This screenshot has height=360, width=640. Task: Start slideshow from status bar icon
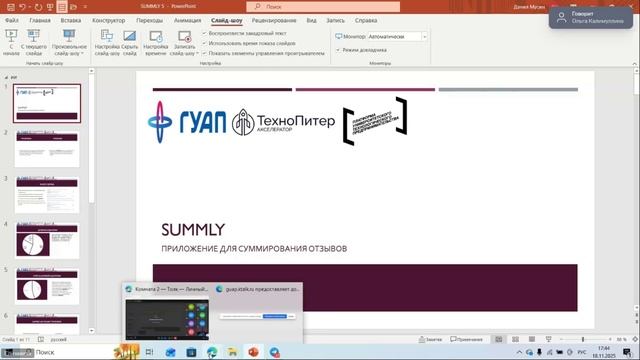[549, 339]
